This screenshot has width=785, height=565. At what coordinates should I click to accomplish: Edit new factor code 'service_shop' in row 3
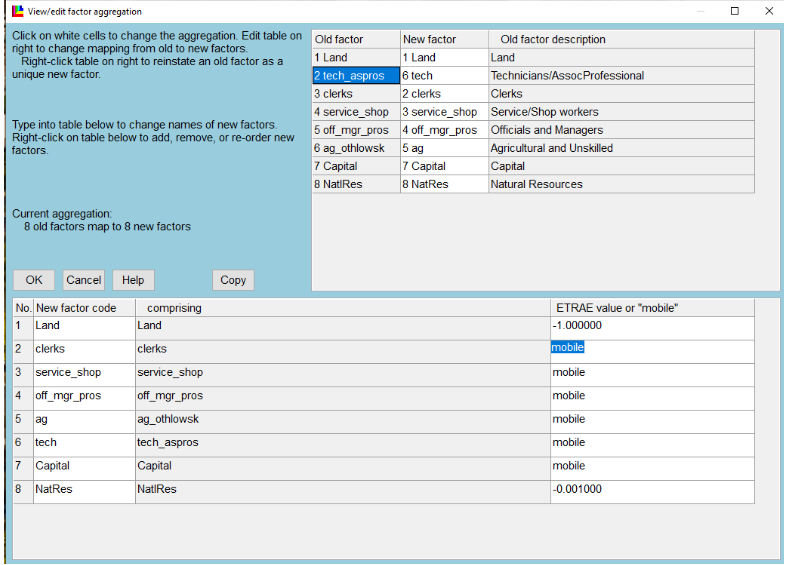click(x=84, y=375)
